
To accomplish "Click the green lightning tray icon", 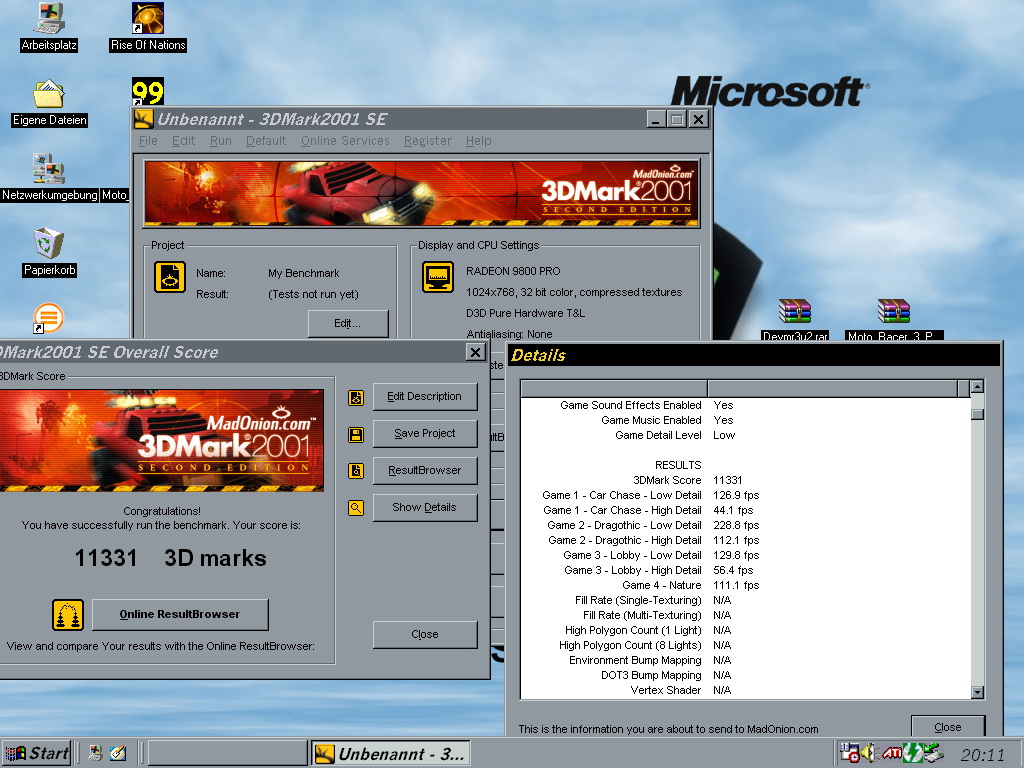I will tap(912, 753).
